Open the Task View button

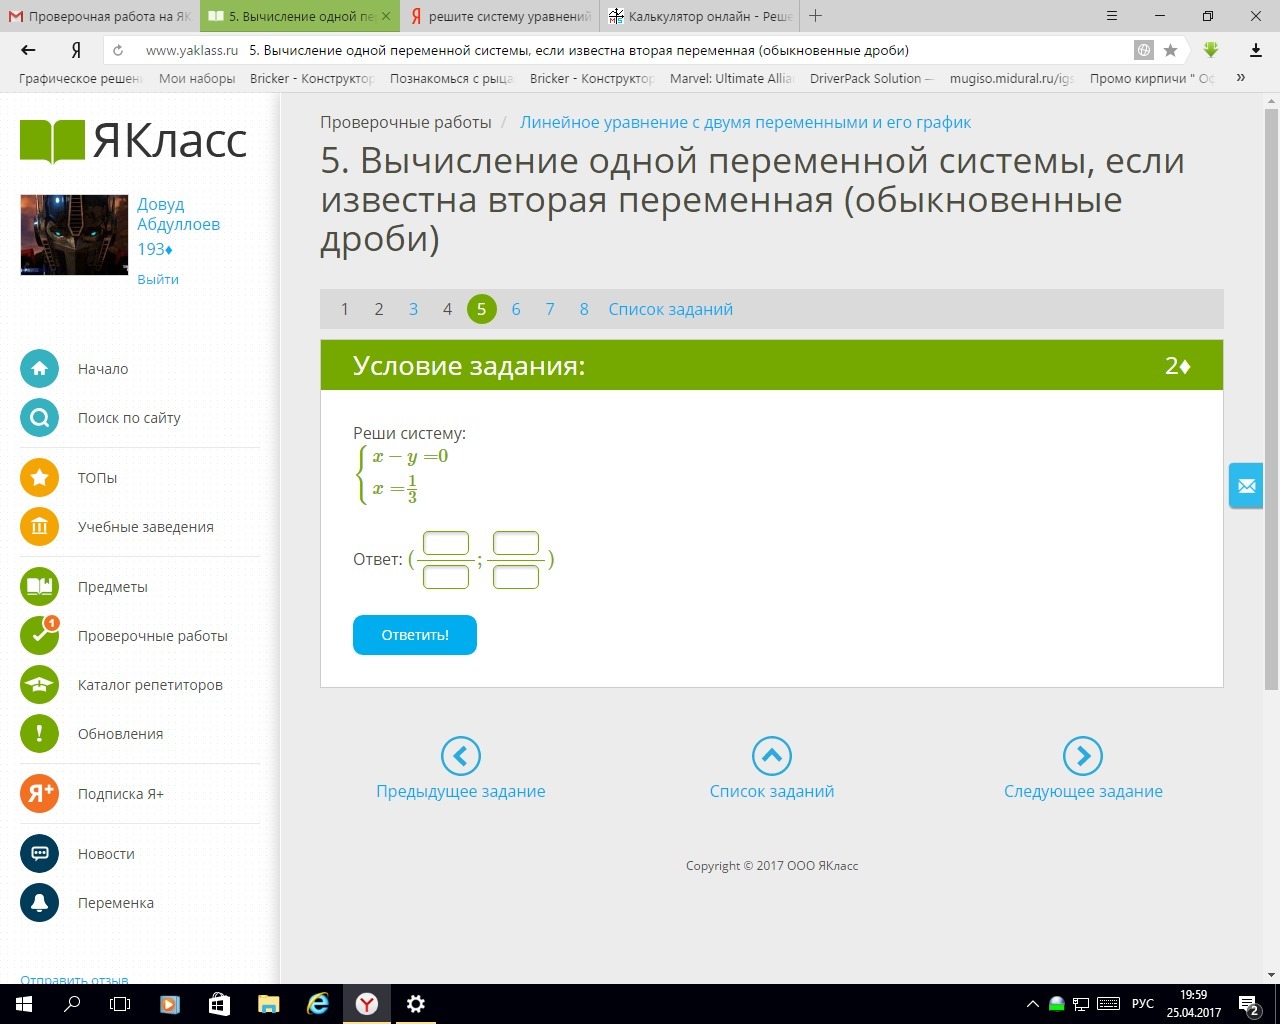coord(120,1004)
